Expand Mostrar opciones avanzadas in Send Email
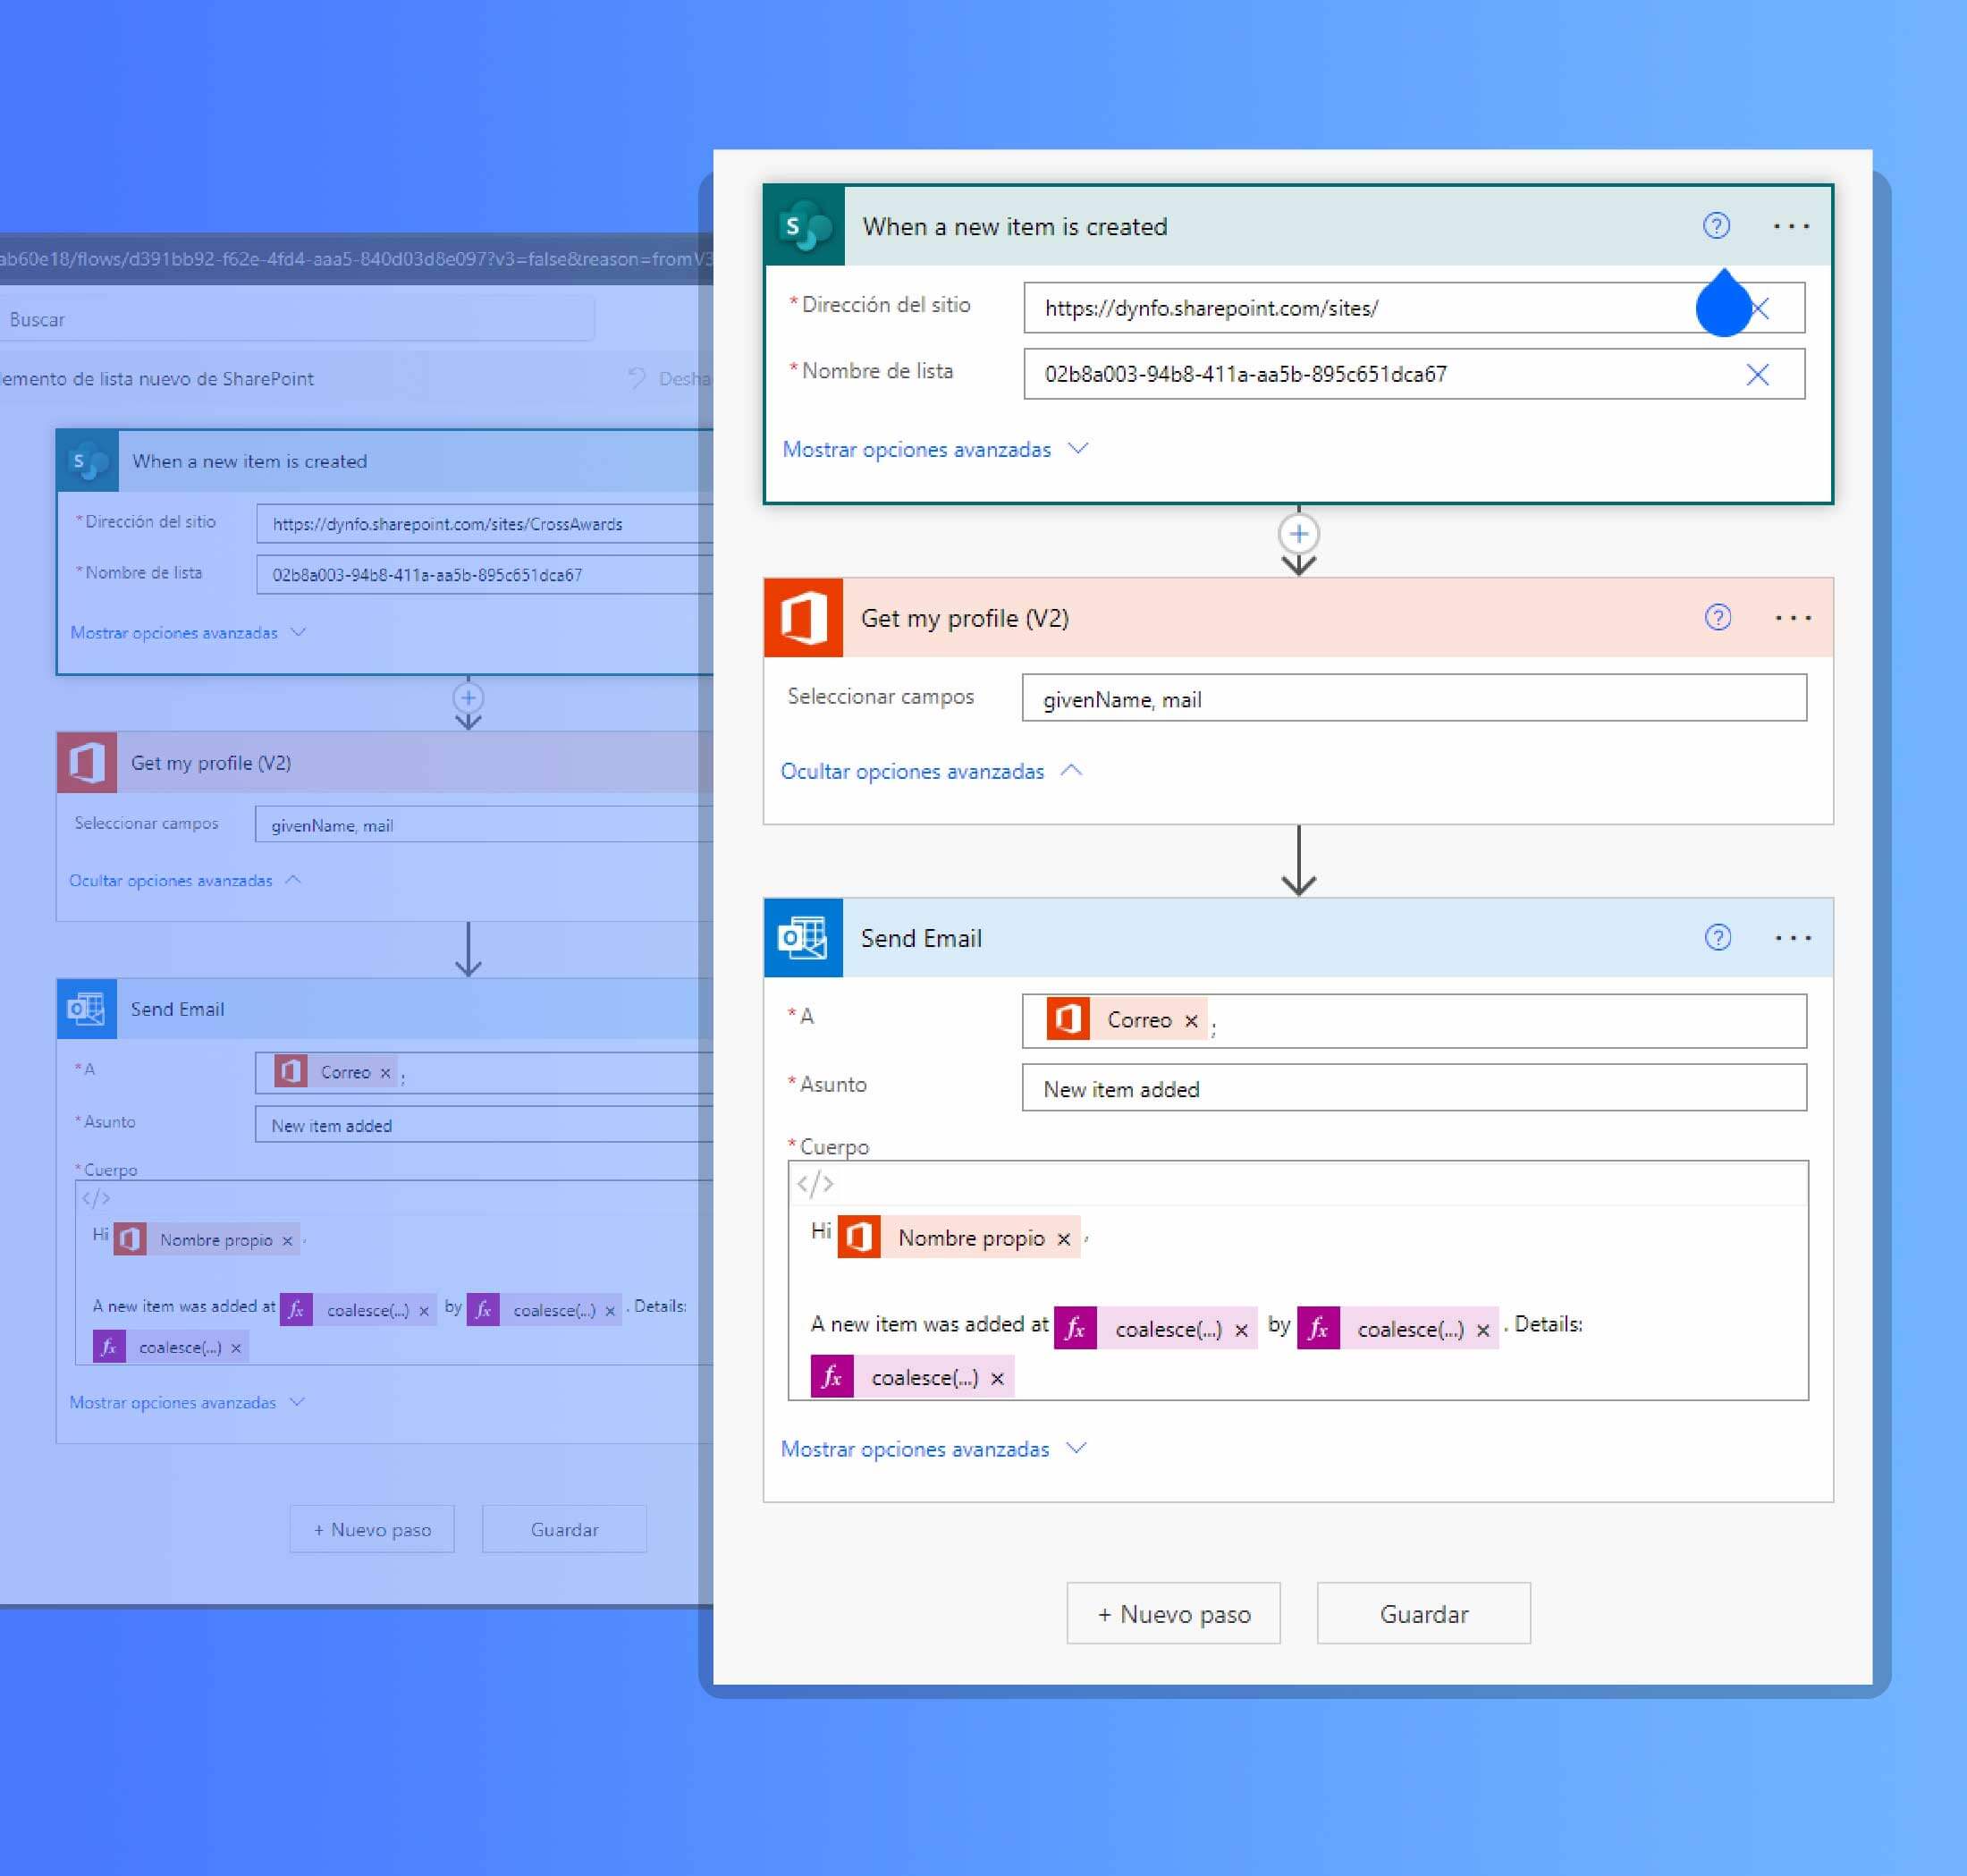This screenshot has width=1967, height=1876. point(934,1449)
